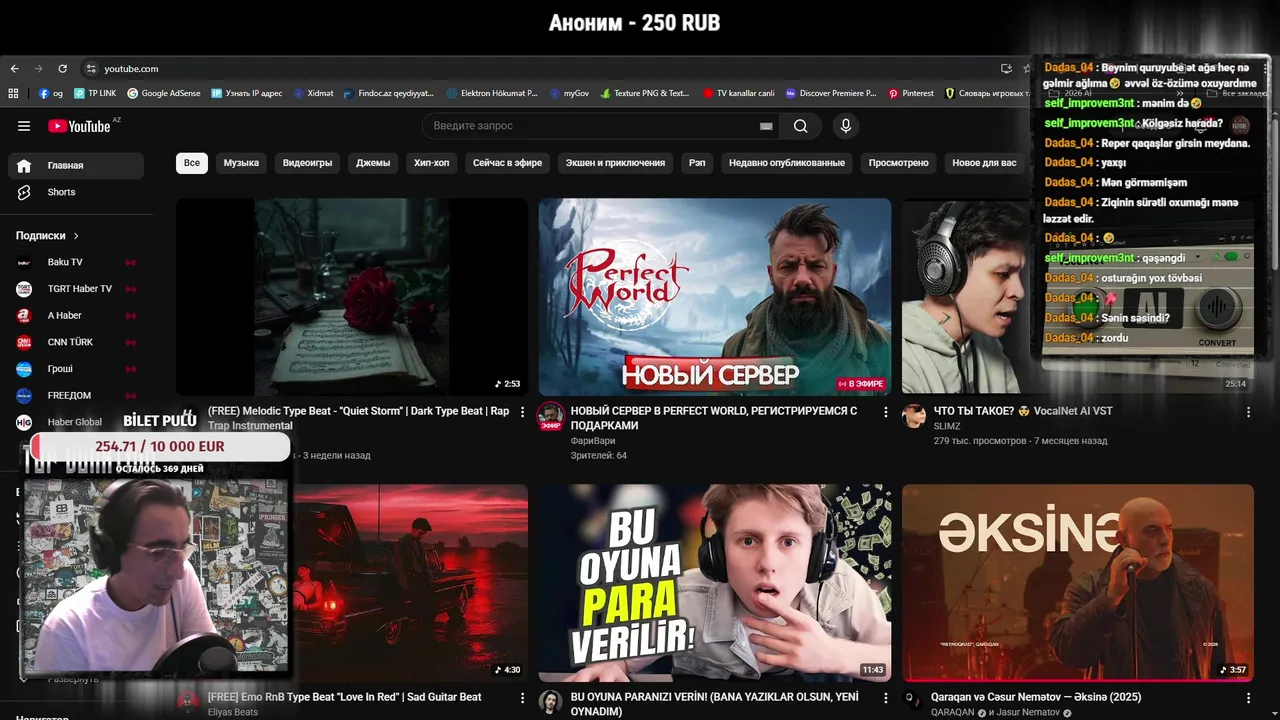Open CNN TÜRK channel in subscriptions

pyautogui.click(x=76, y=342)
